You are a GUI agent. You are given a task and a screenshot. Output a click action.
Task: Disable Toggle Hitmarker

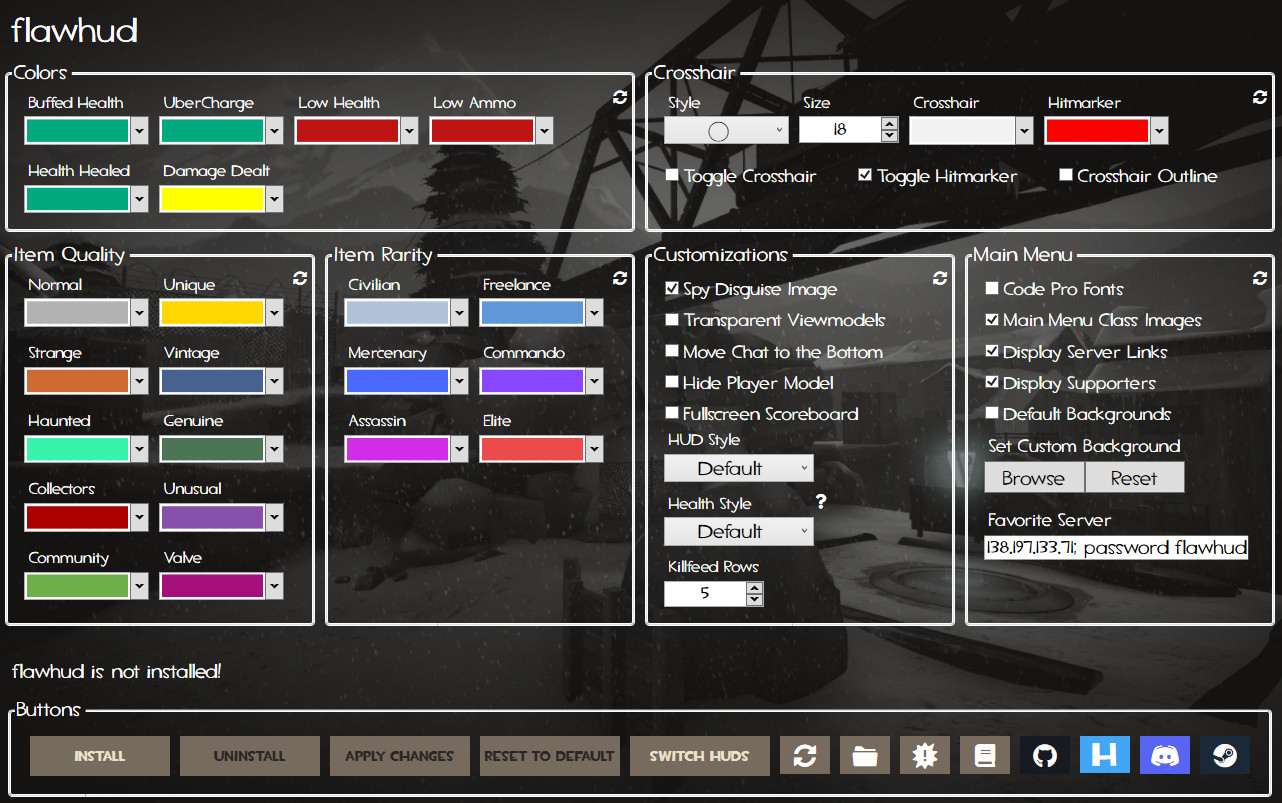point(865,175)
